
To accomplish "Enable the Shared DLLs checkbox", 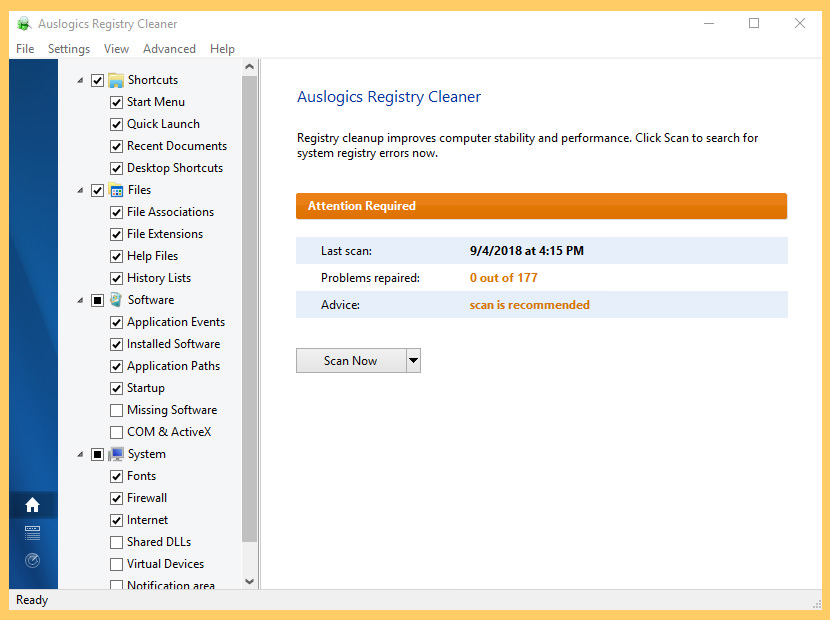I will click(116, 542).
